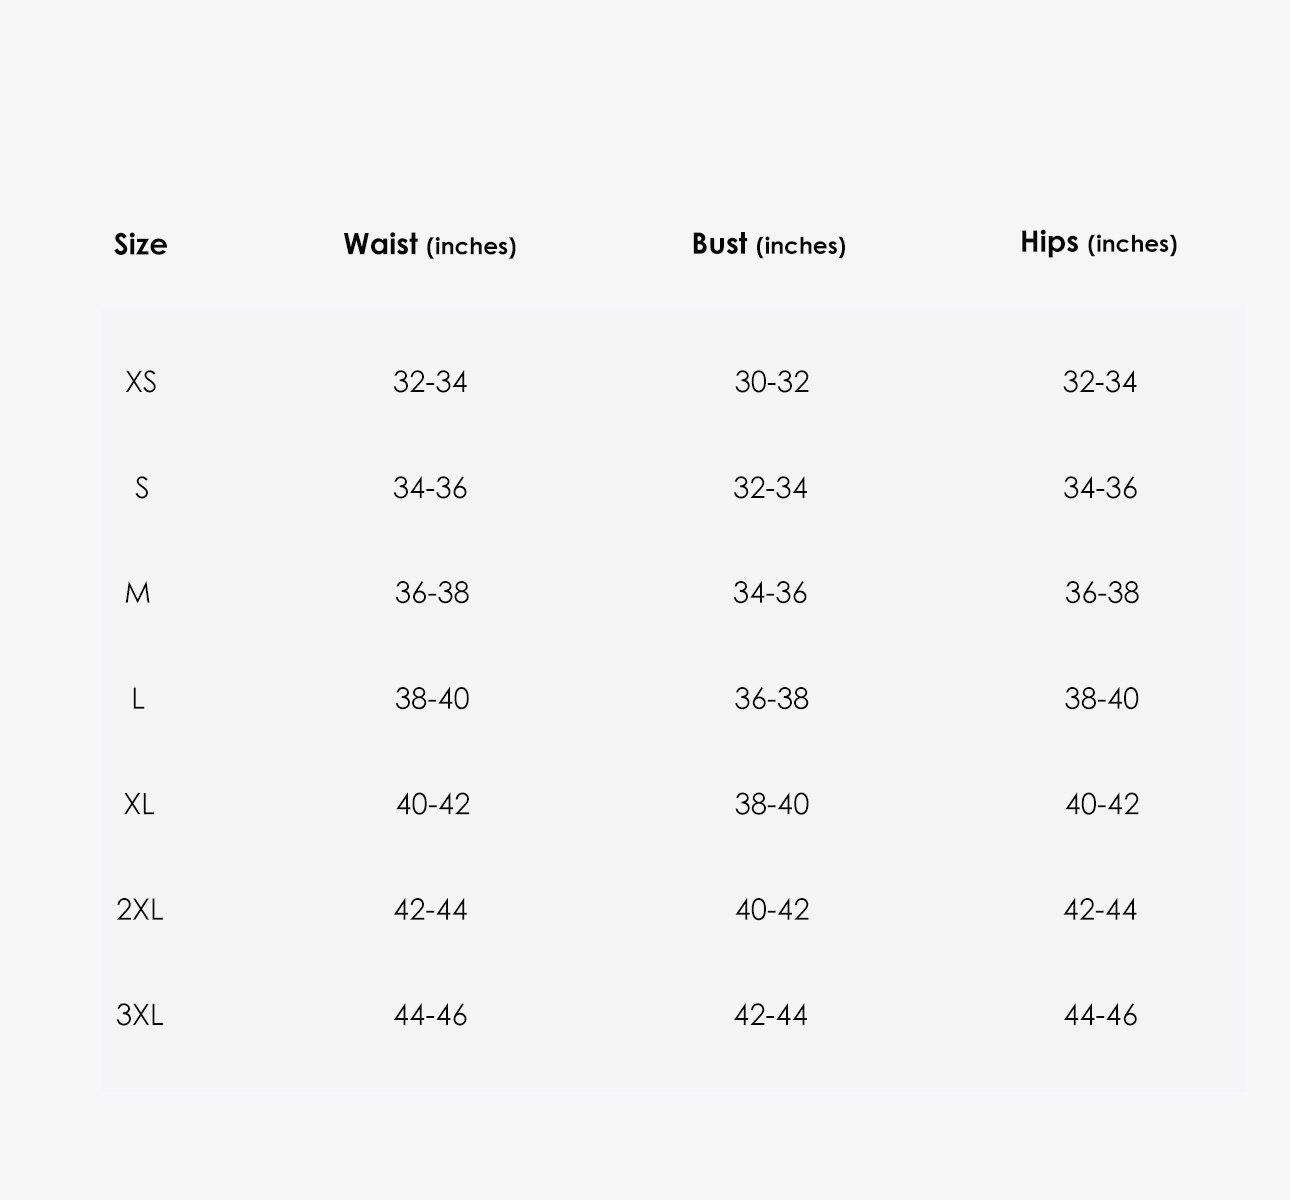
Task: Select the S size label
Action: 141,488
